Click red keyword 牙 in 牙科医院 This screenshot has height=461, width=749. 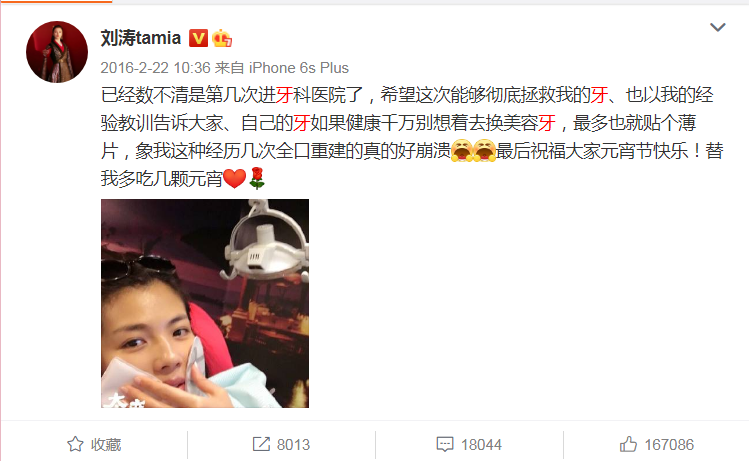pos(284,95)
